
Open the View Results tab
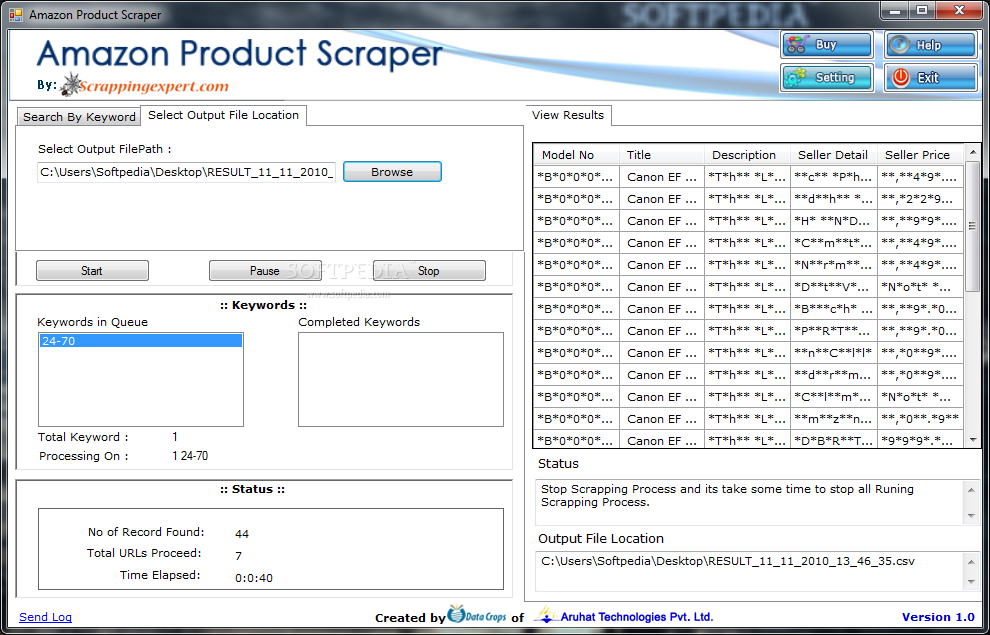(568, 115)
